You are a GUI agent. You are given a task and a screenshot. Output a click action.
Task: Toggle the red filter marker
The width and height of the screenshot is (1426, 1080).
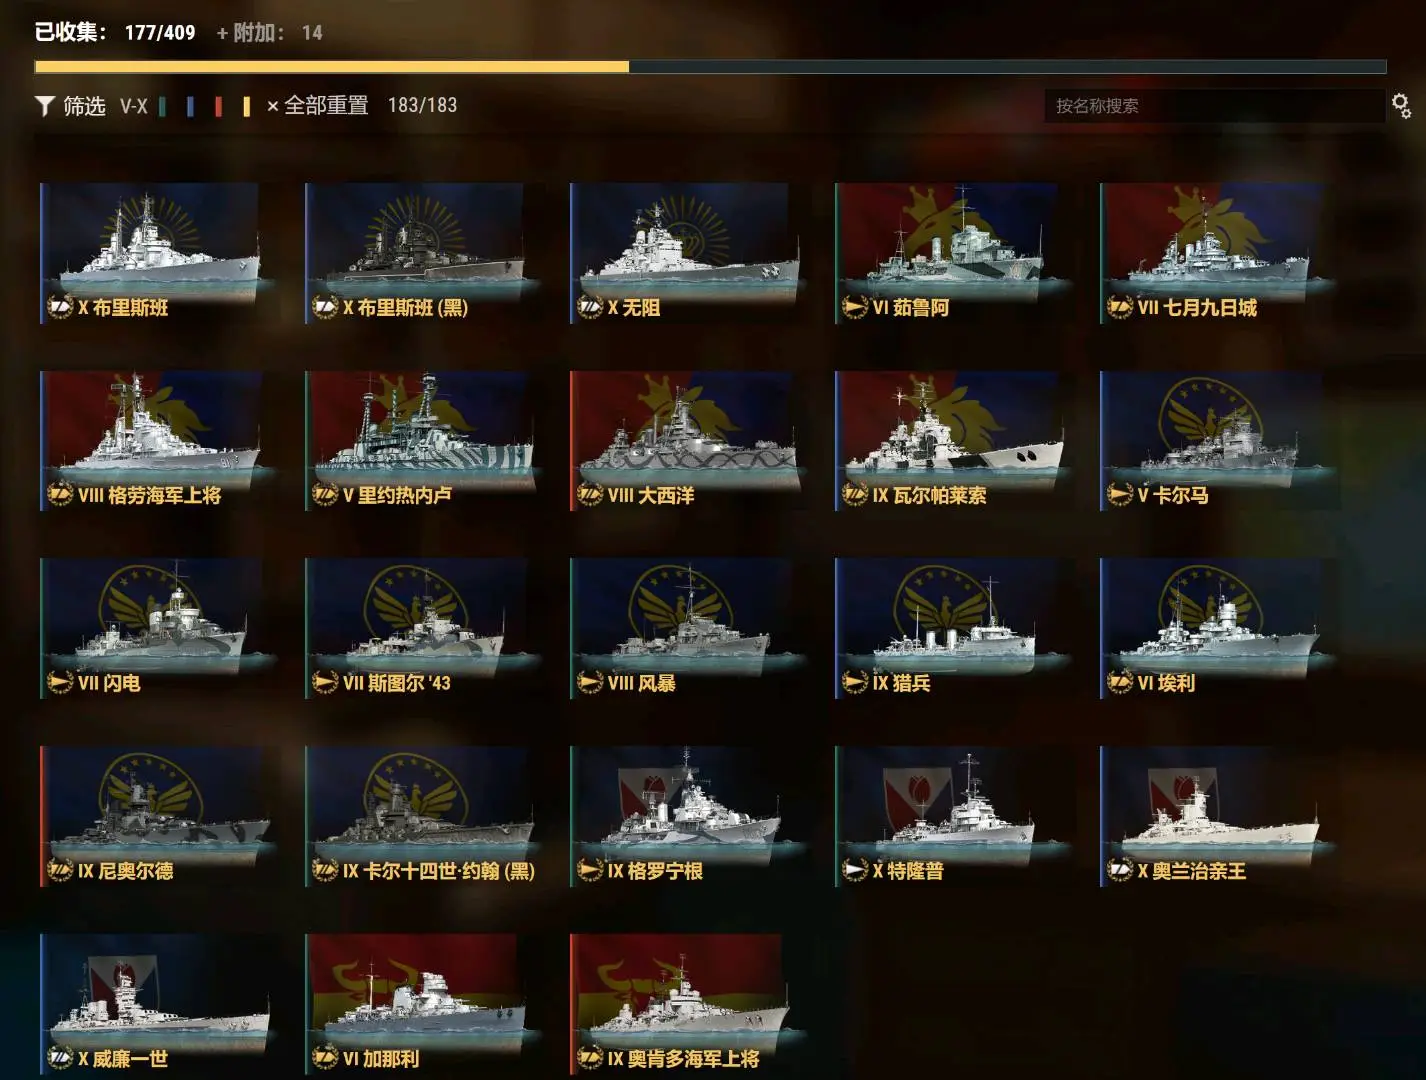(218, 106)
